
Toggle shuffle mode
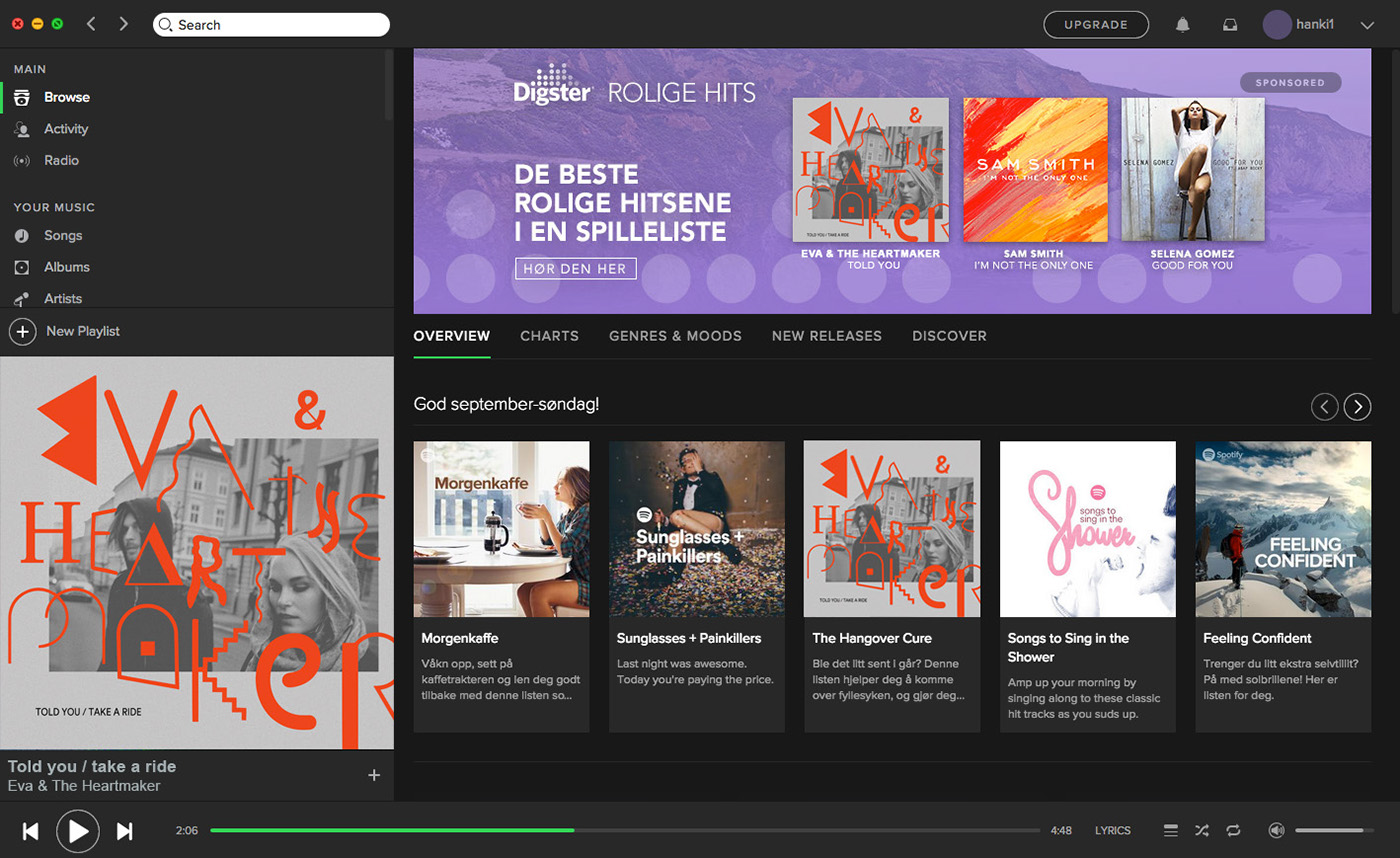[x=1202, y=830]
